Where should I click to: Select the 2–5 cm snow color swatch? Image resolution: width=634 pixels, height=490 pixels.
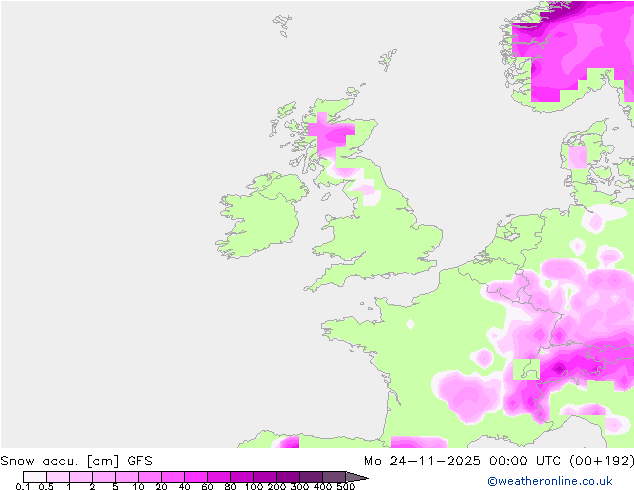104,477
